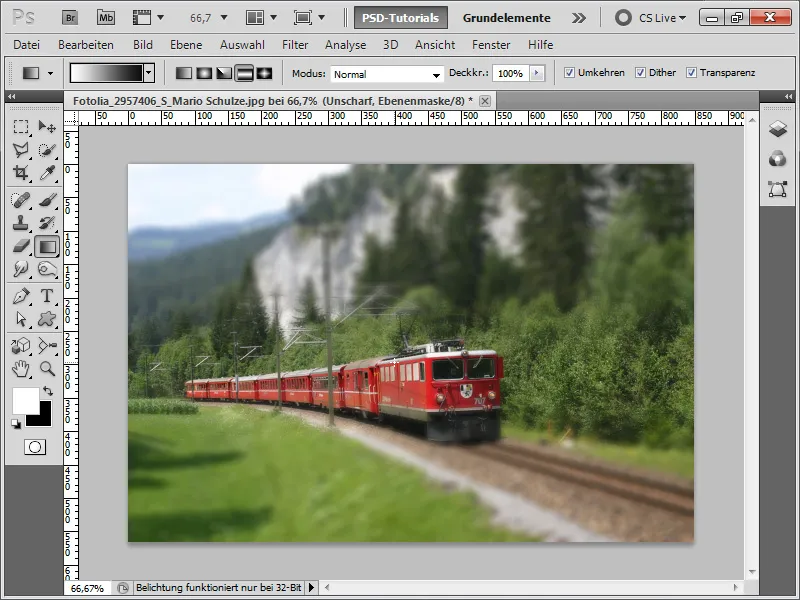The image size is (800, 600).
Task: Select the Sponge tool
Action: pyautogui.click(x=47, y=269)
